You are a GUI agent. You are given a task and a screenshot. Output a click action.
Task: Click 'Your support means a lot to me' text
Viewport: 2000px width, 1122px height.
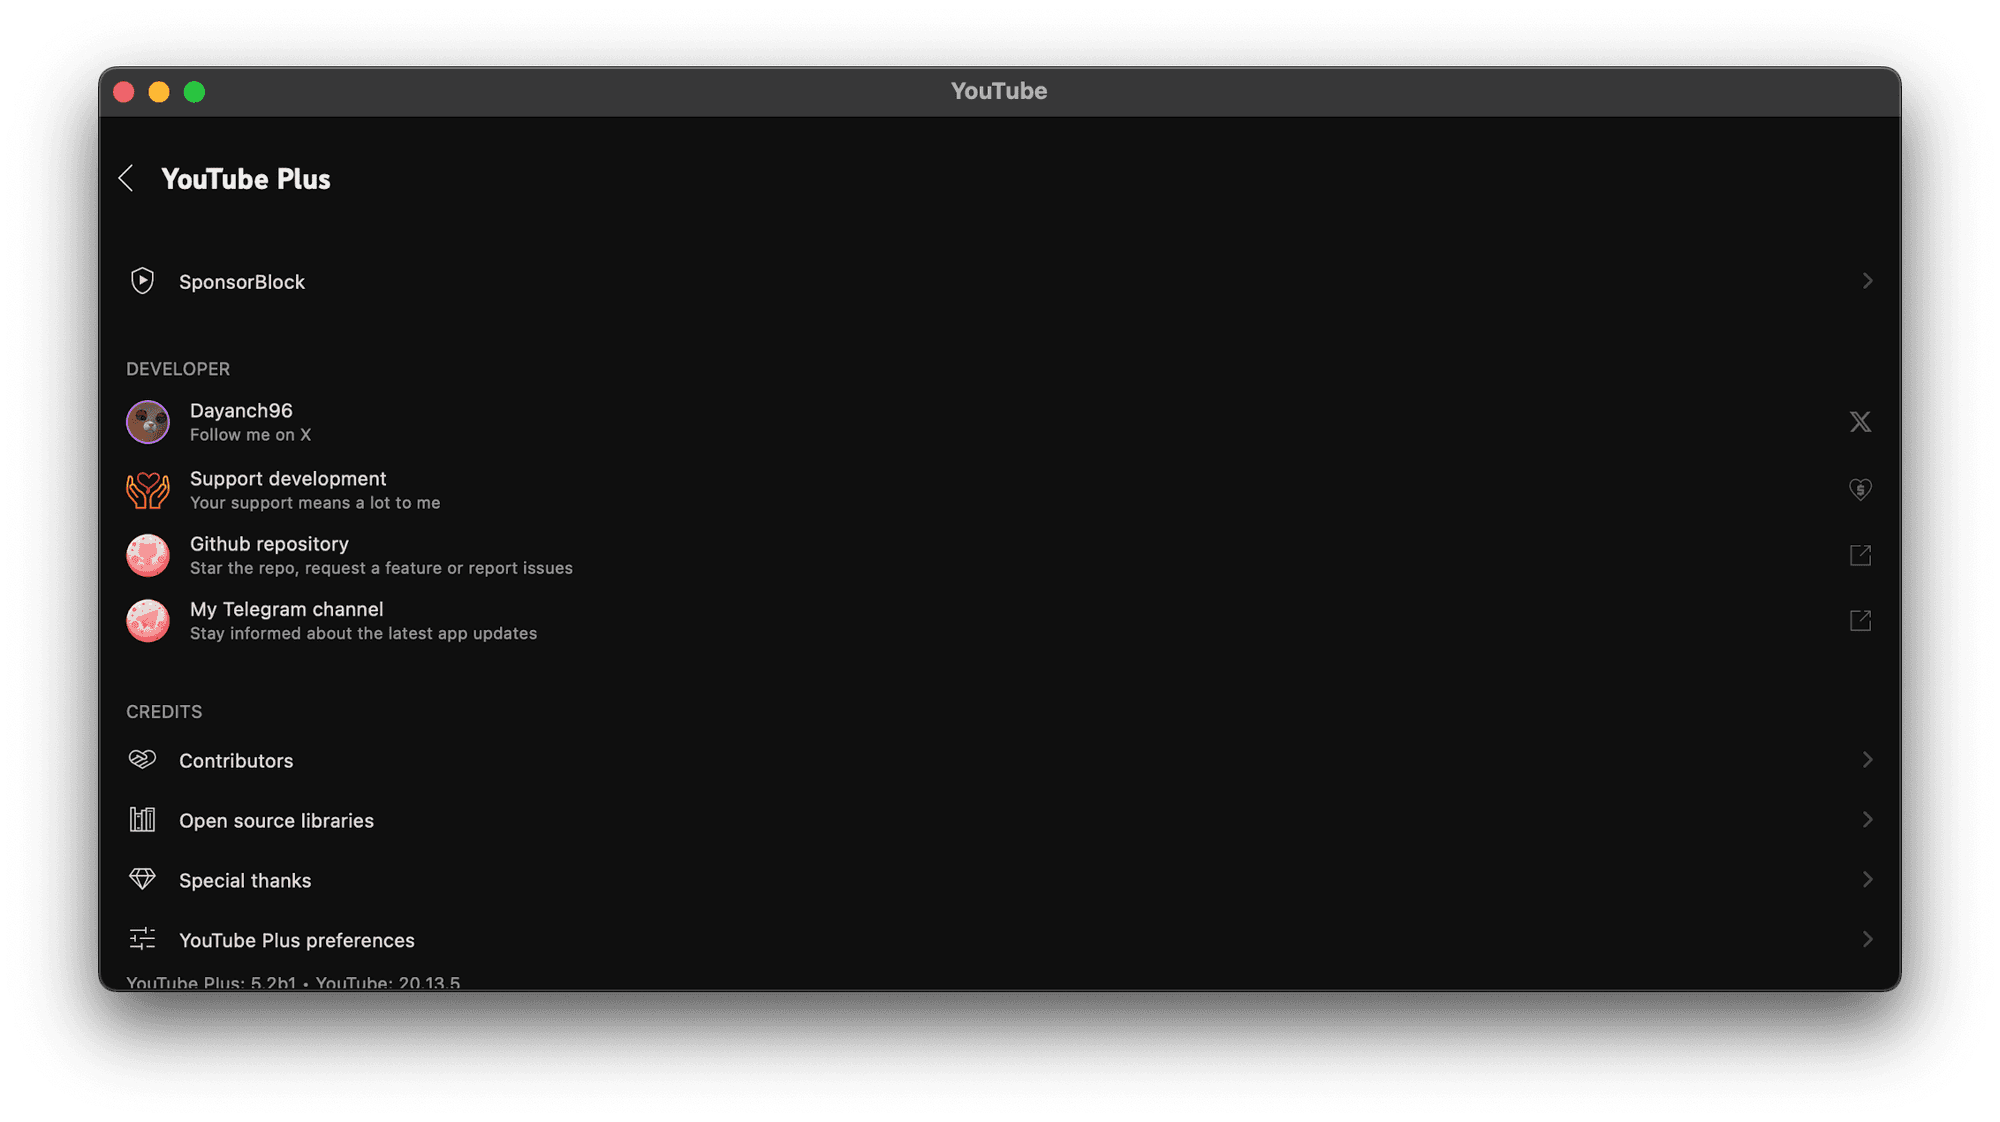(x=315, y=503)
